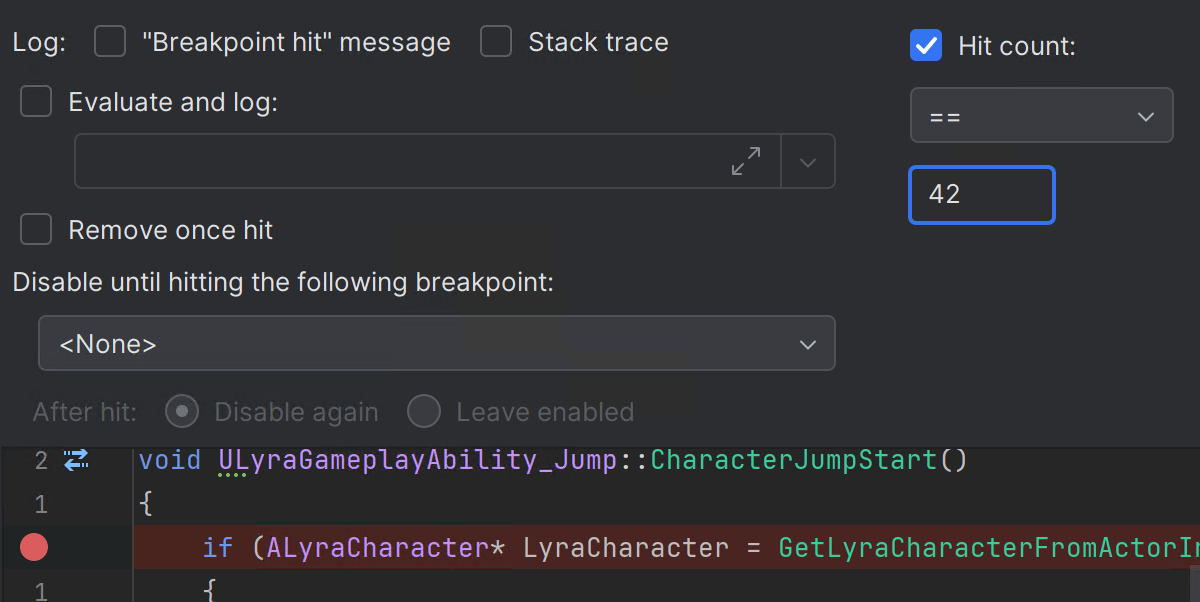Click the override arrows gutter icon
Viewport: 1200px width, 602px height.
coord(76,460)
